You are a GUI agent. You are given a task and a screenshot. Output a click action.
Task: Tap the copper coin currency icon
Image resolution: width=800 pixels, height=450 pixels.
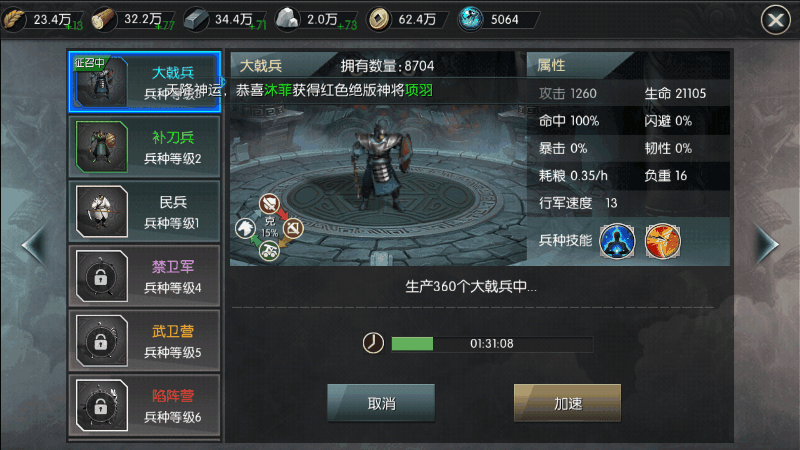tap(379, 19)
